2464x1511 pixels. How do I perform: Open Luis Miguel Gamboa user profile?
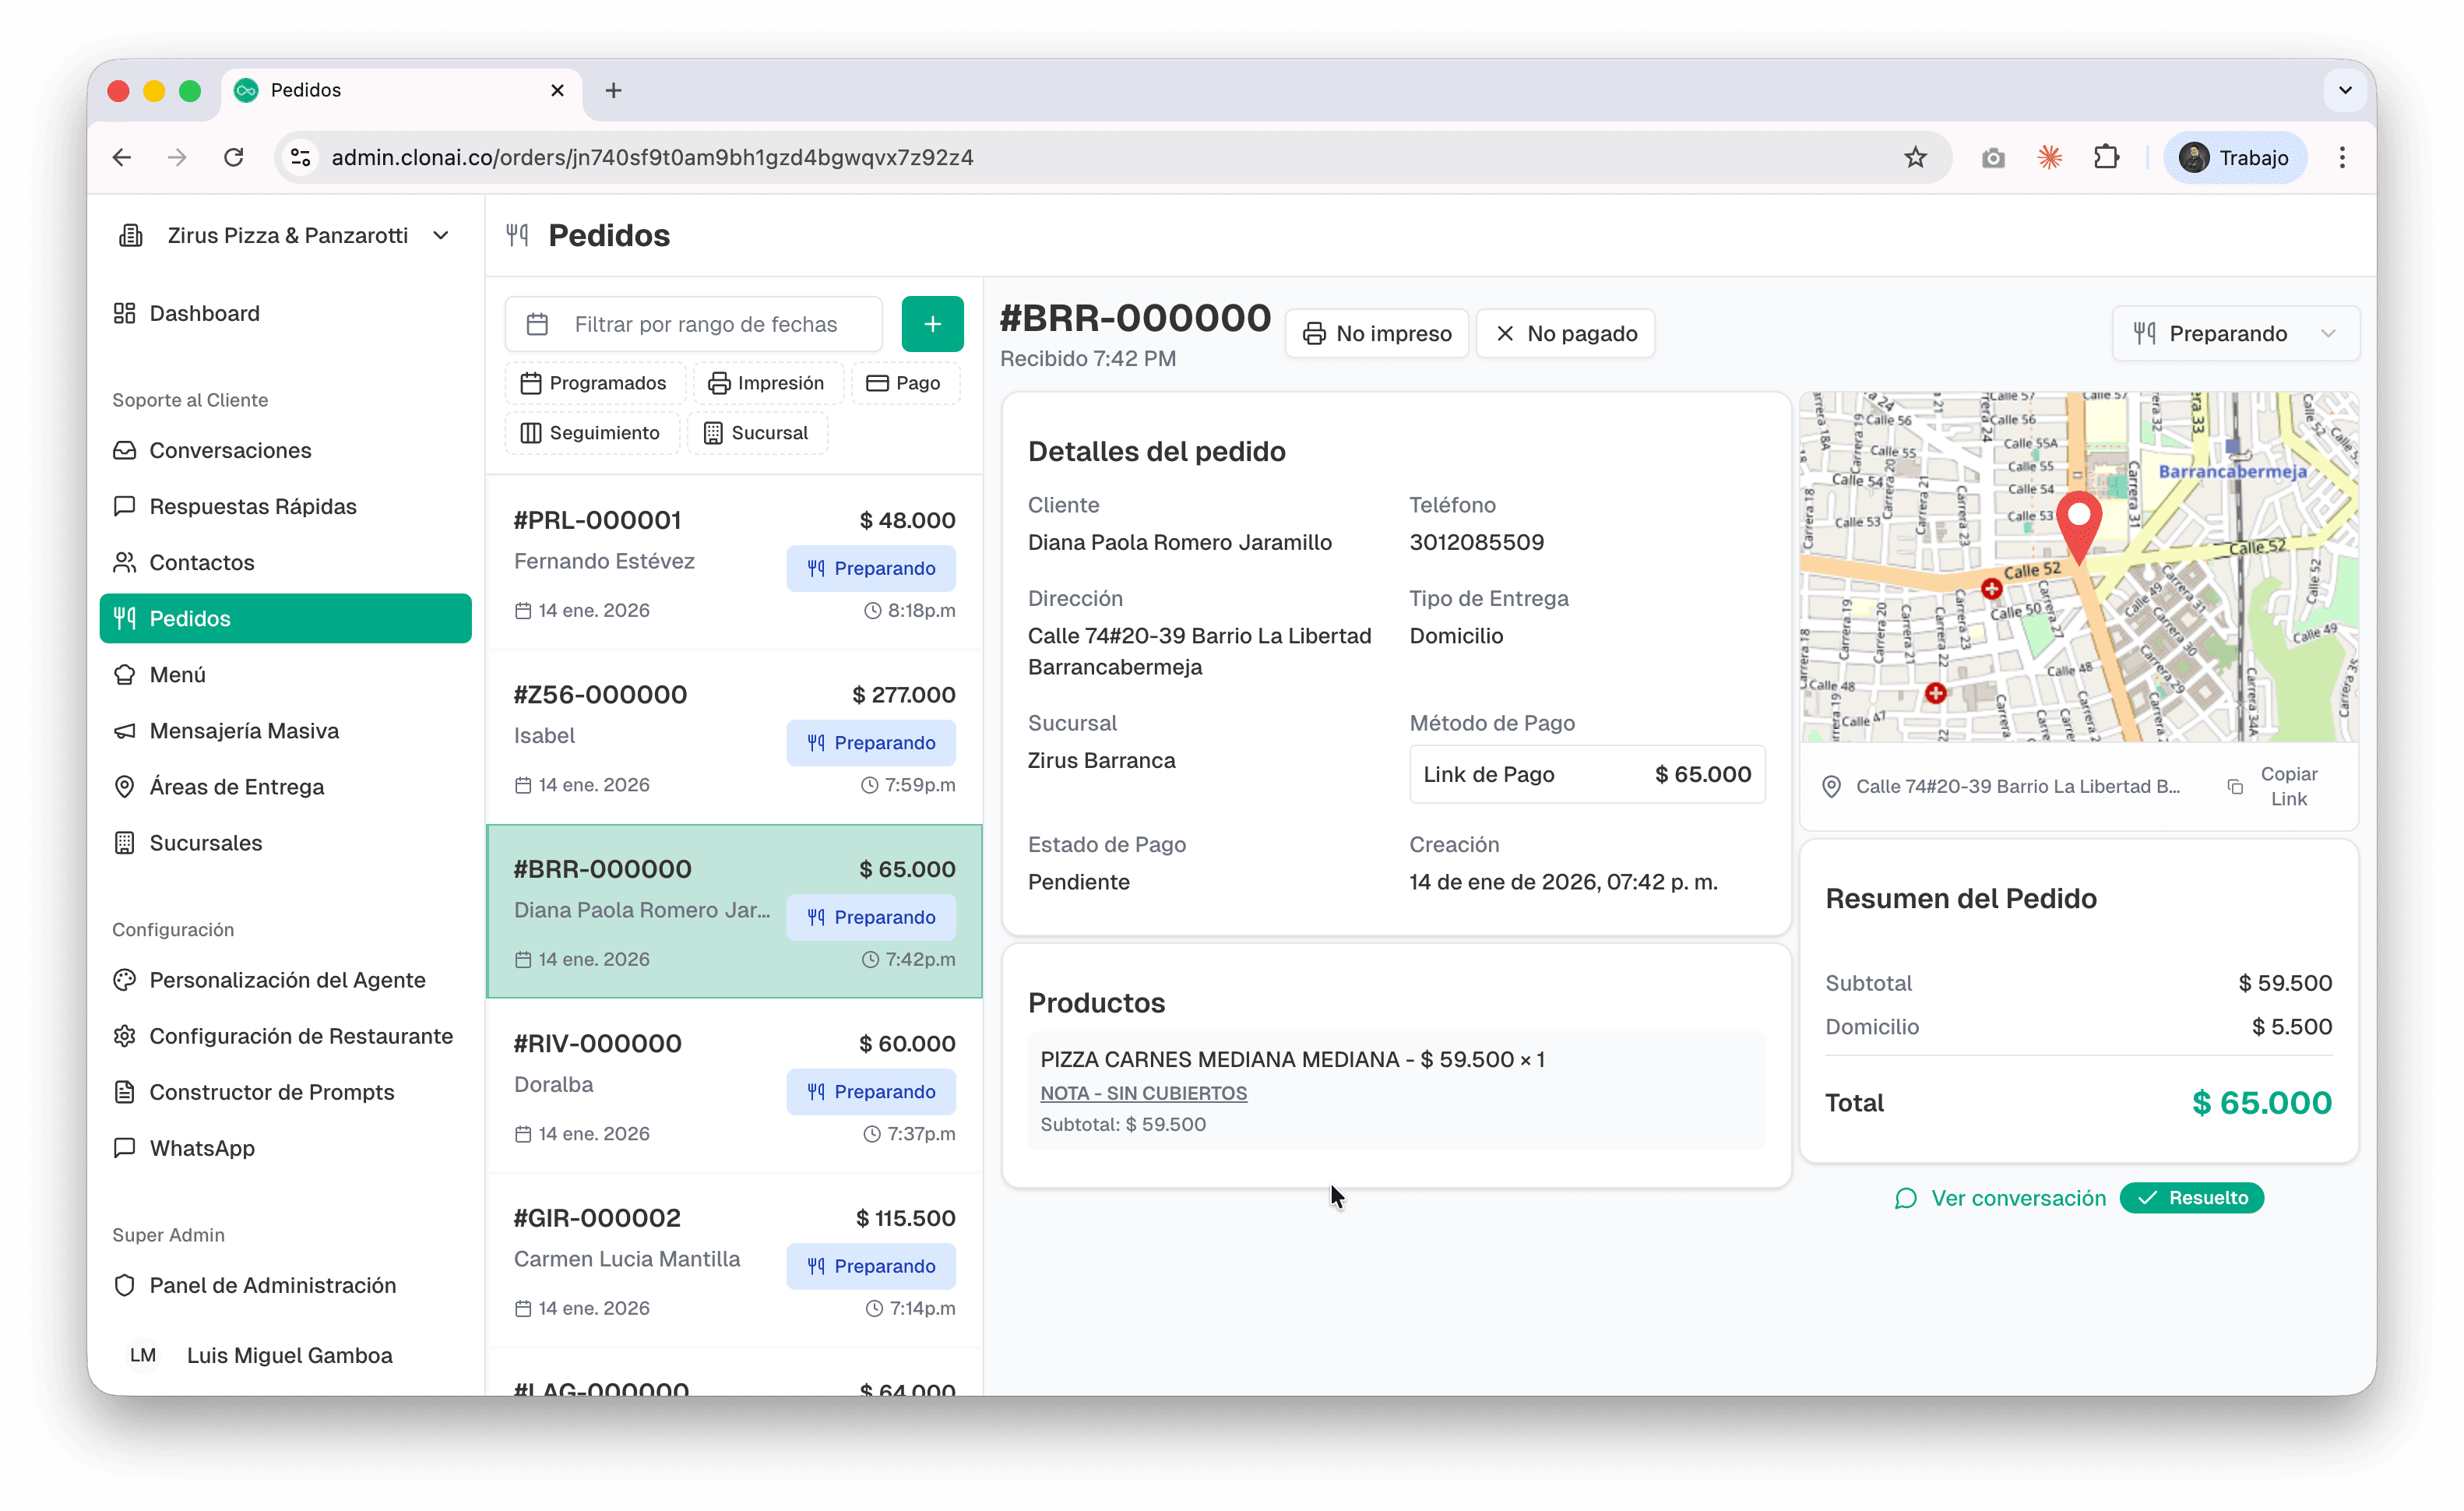285,1355
